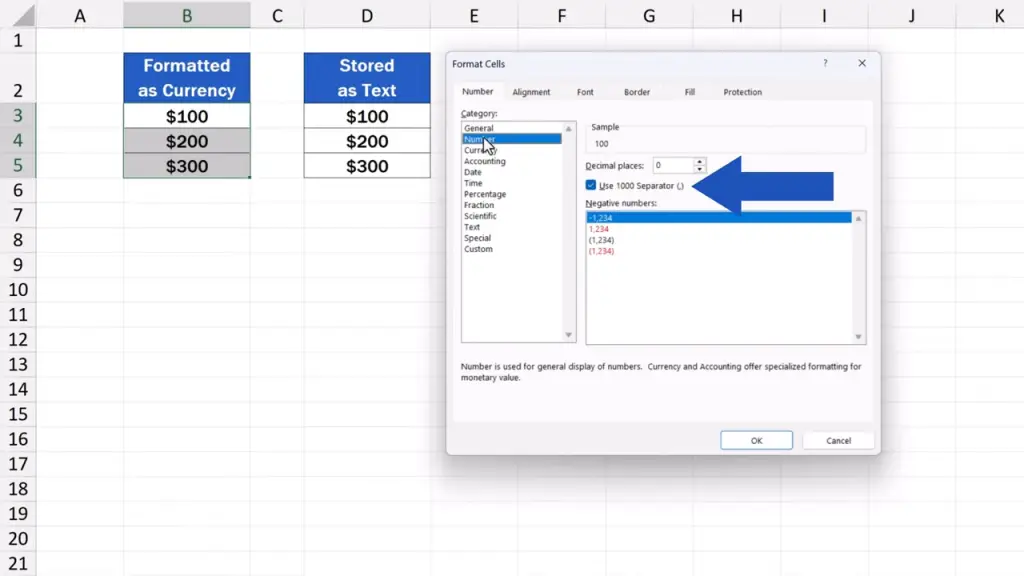This screenshot has height=576, width=1024.
Task: Pick the red 1,234 negative number format
Action: (x=600, y=229)
